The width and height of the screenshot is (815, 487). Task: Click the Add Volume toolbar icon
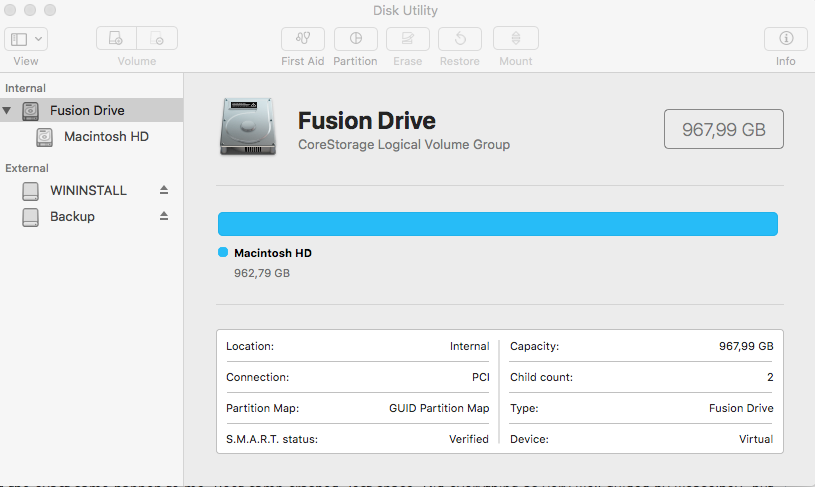pos(116,38)
